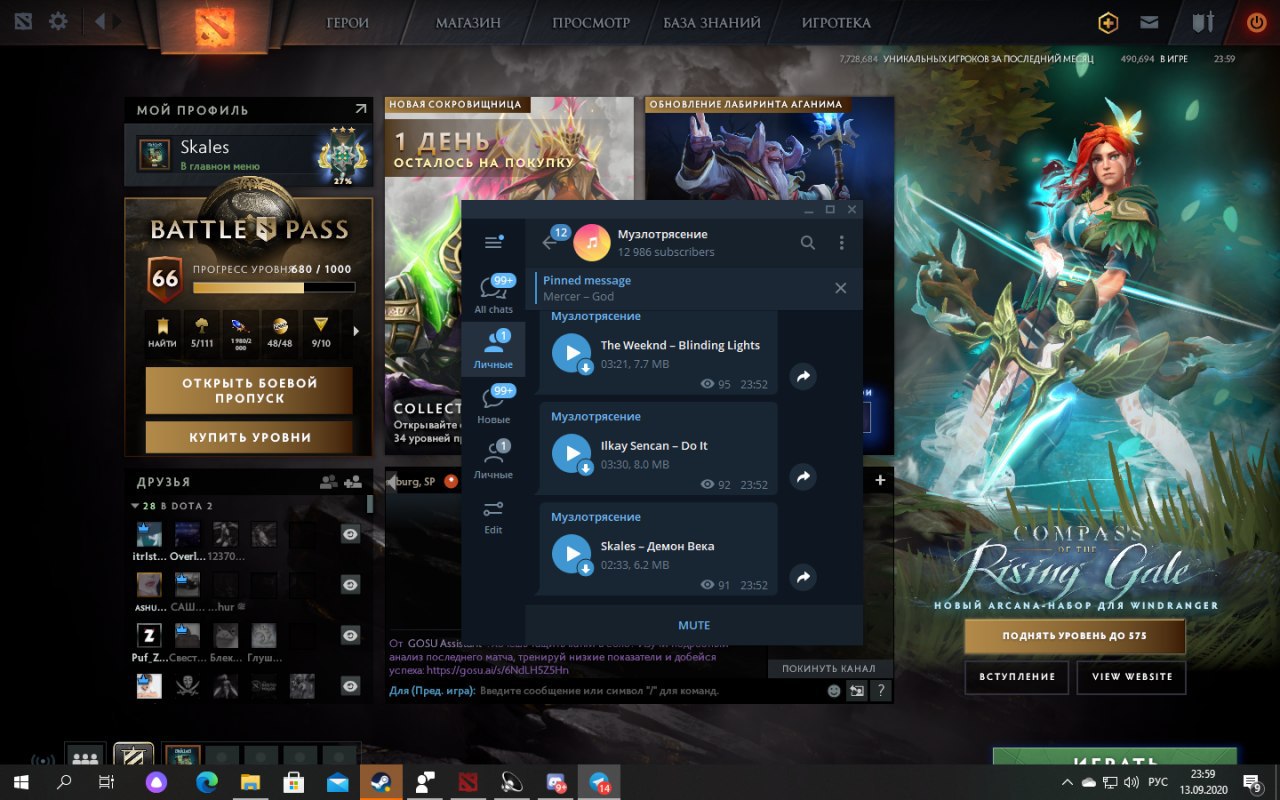
Task: Expand profile with the arrow icon in МОЙ ПРОФИЛЬ
Action: 360,109
